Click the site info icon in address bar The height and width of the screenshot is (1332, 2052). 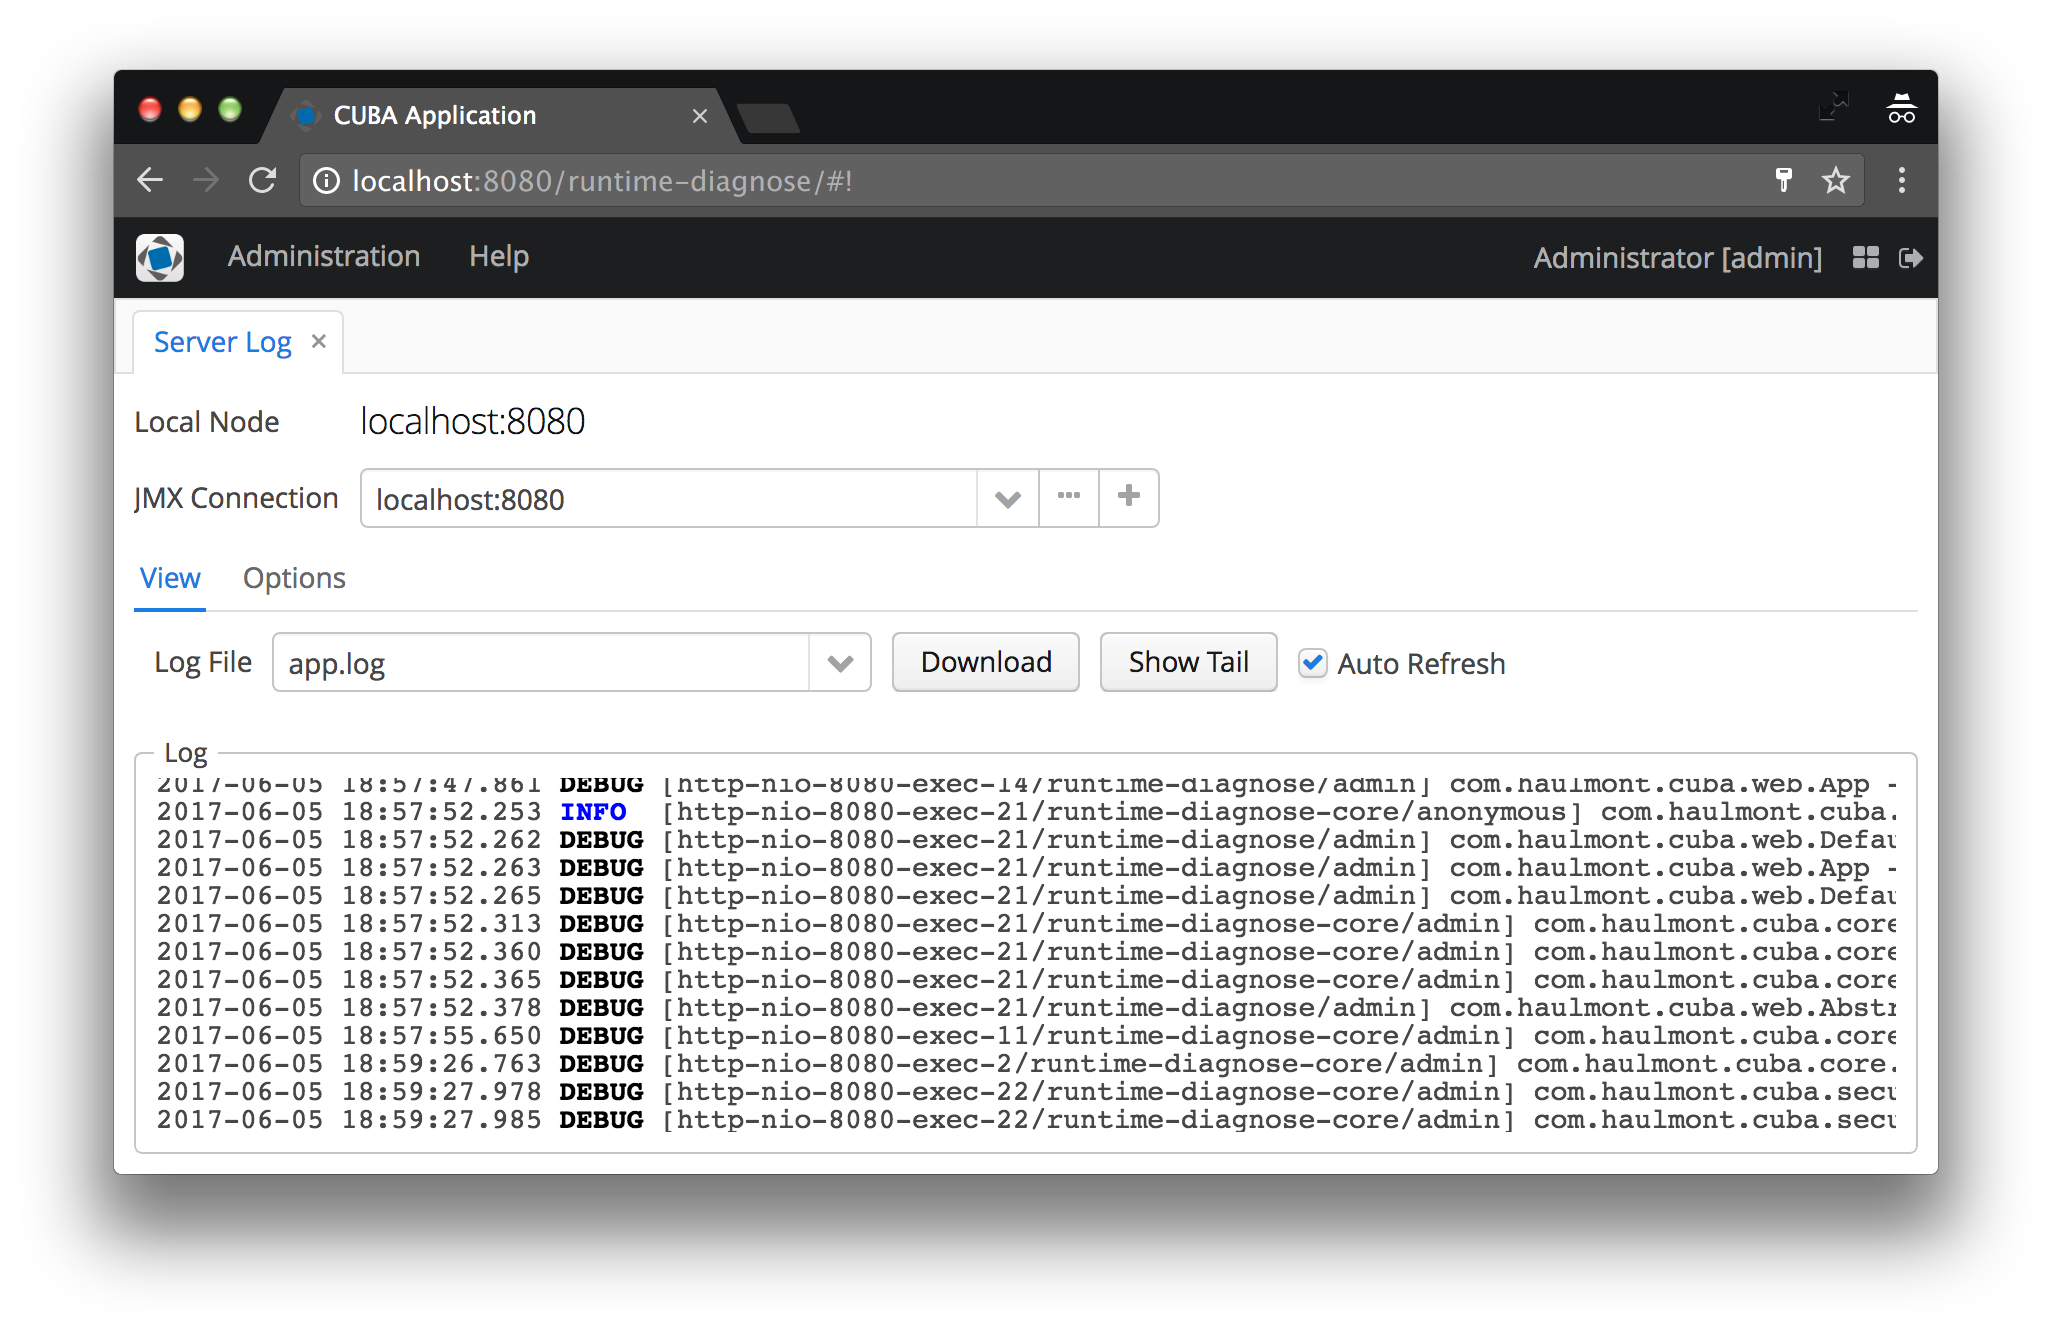point(326,181)
